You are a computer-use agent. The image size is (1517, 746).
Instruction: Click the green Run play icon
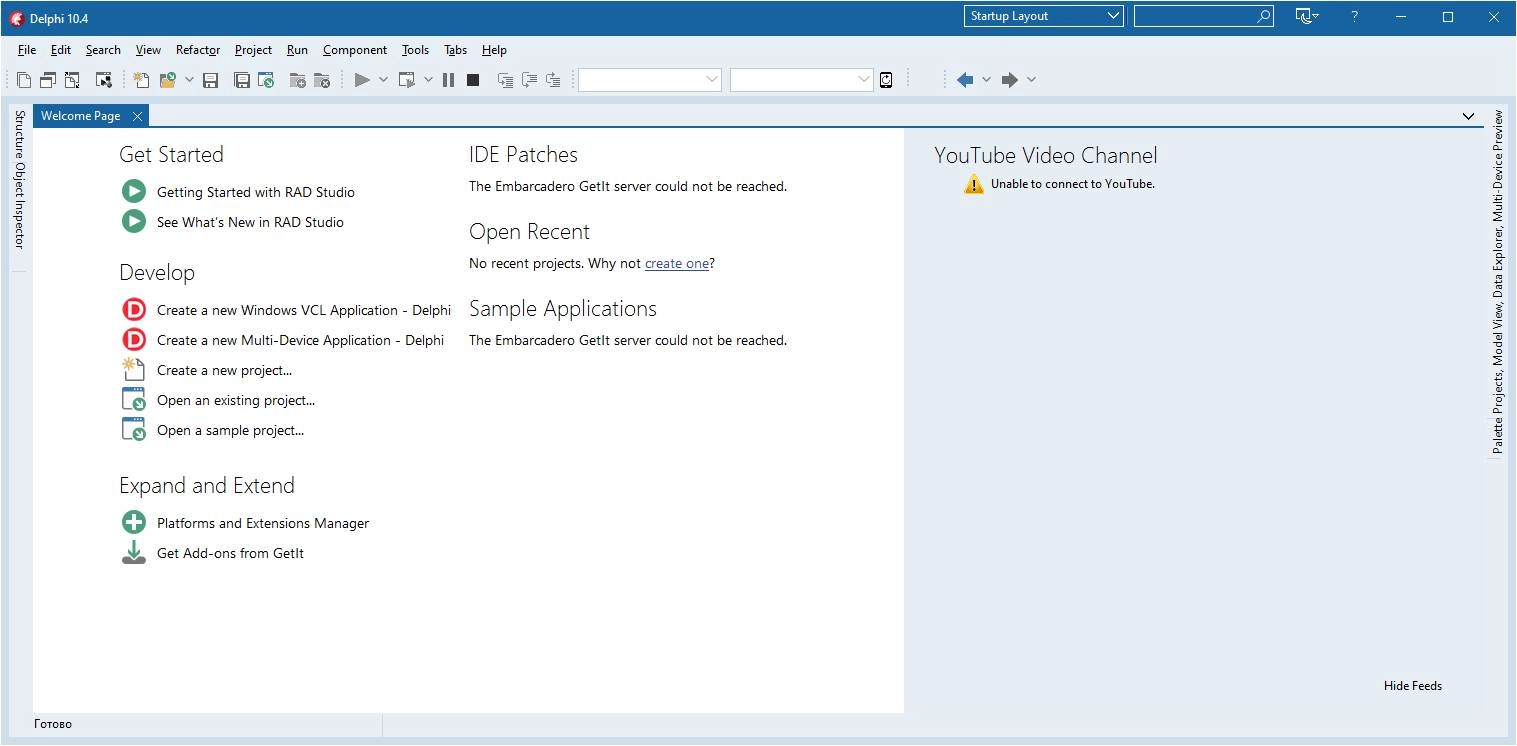point(362,80)
